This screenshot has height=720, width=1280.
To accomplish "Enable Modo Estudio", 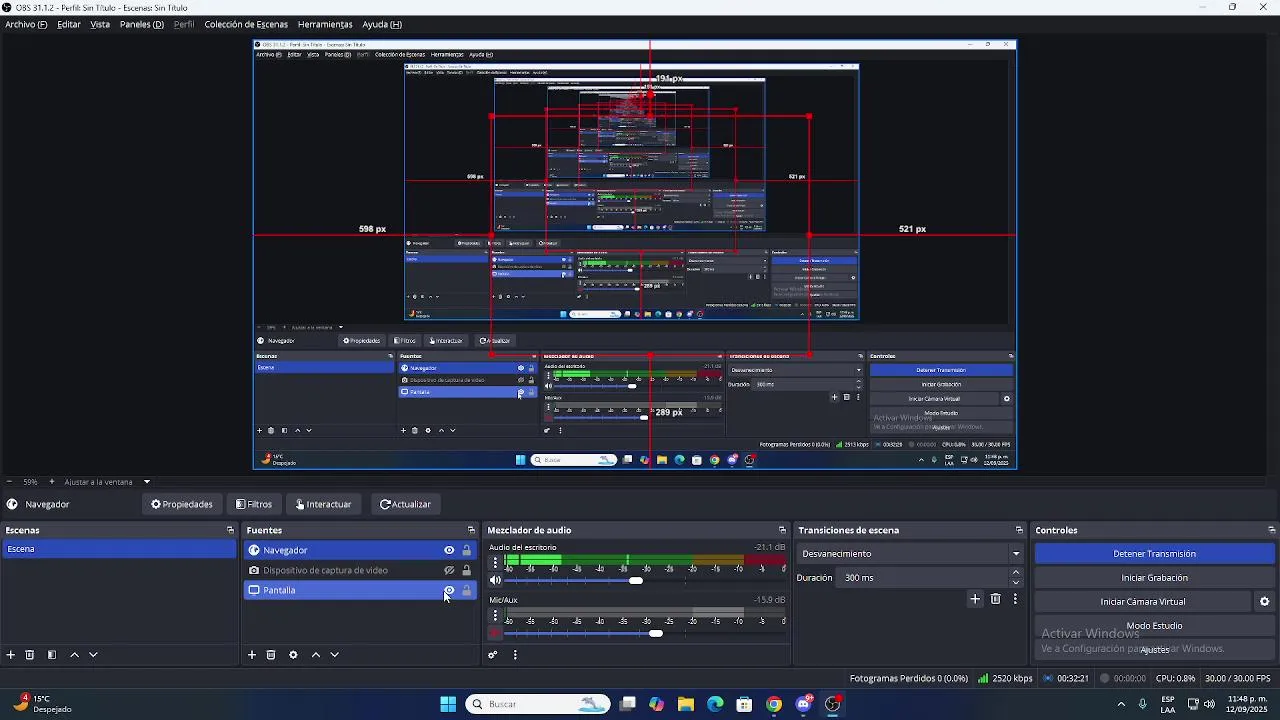I will (1154, 626).
